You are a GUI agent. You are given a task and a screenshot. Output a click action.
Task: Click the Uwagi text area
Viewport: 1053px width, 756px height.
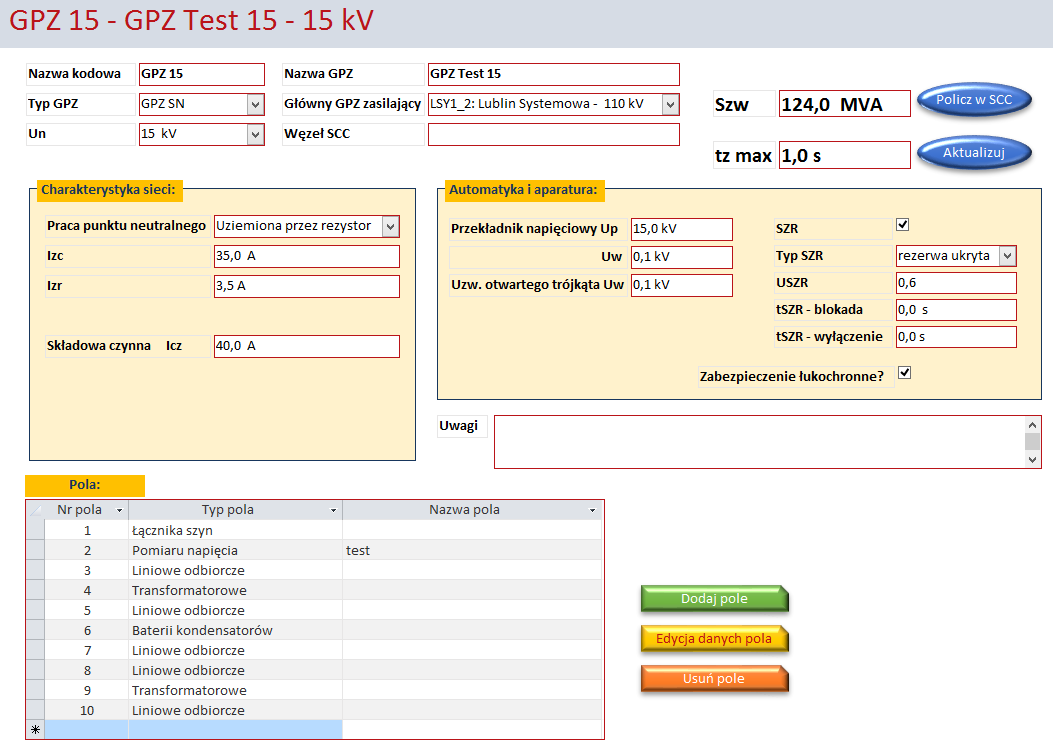[760, 442]
